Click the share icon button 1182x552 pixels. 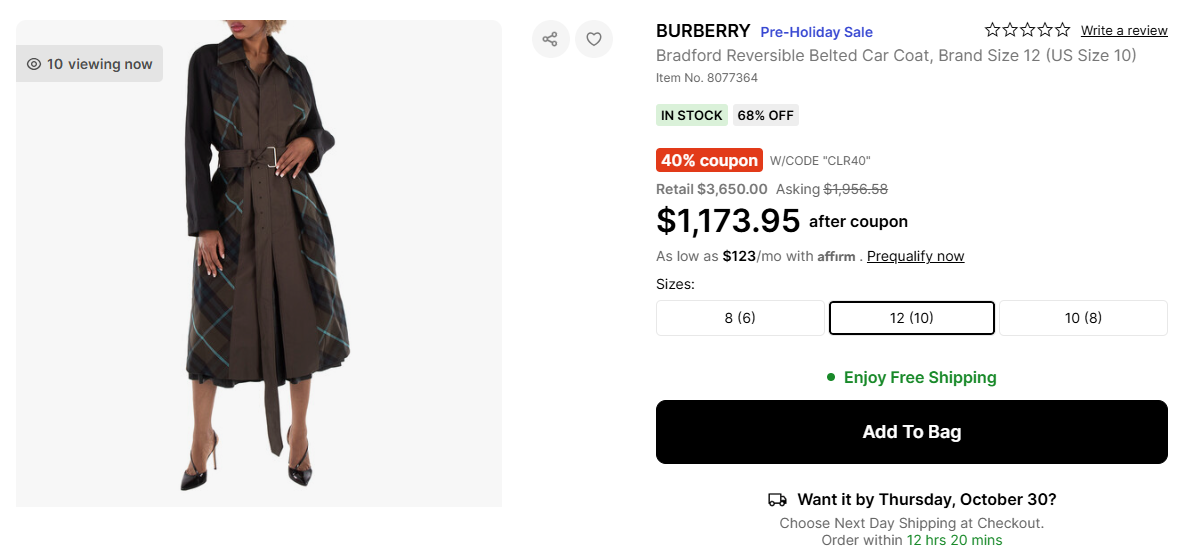pos(550,39)
